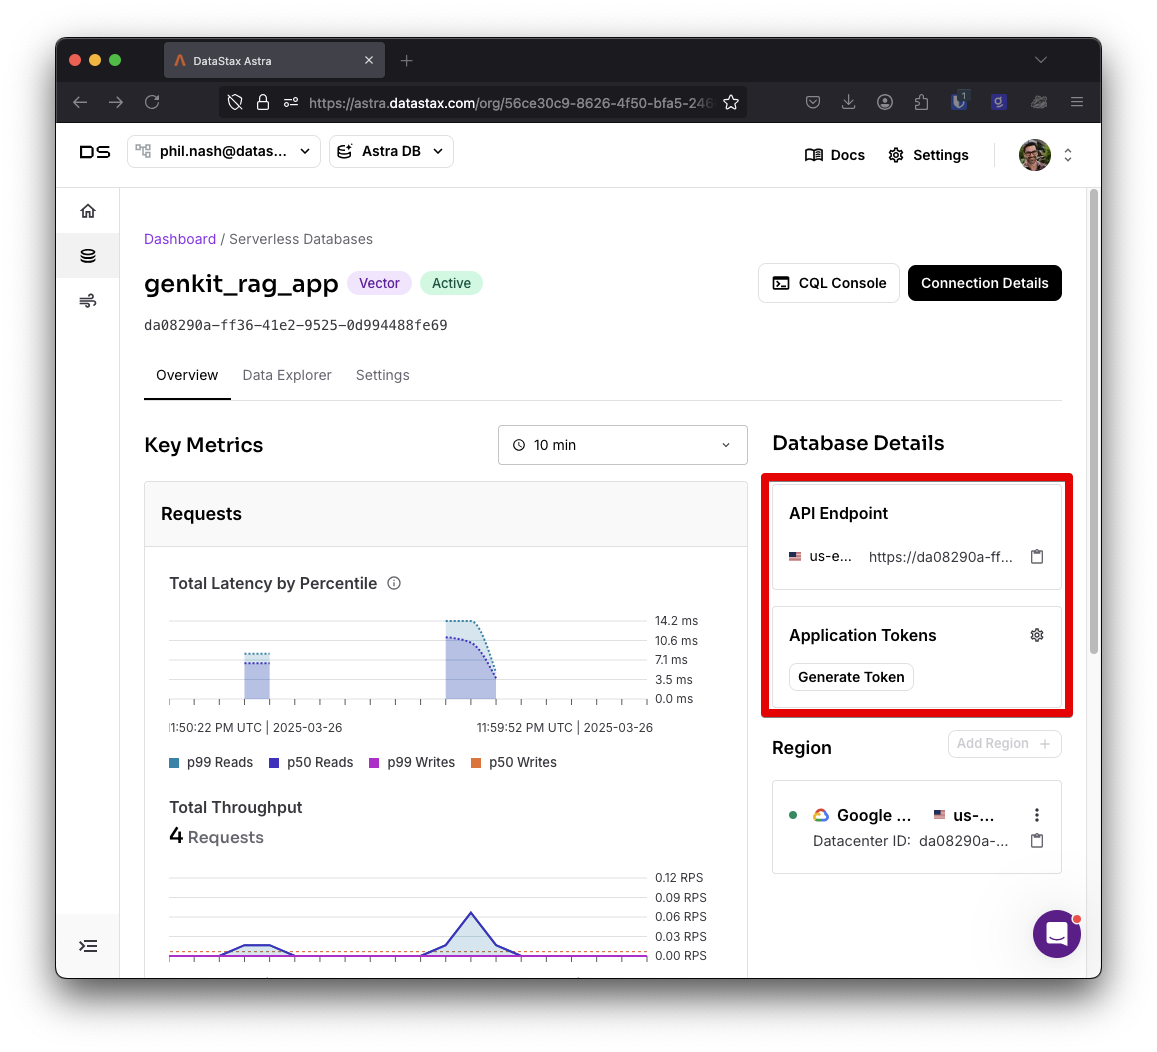Open the Pocket save icon

pos(812,103)
